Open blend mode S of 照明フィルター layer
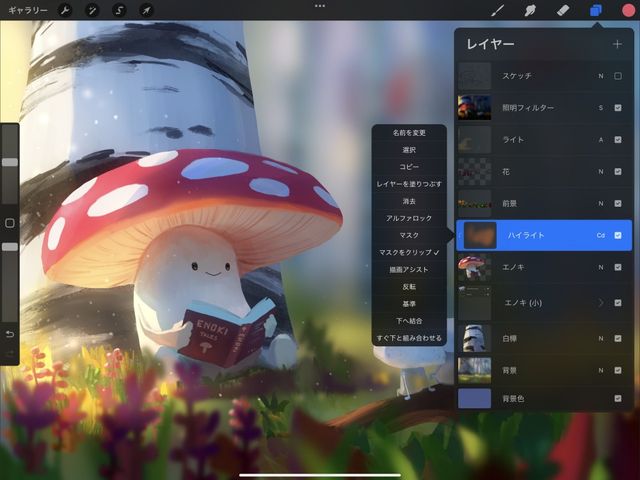Screen dimensions: 640x480 [601, 108]
